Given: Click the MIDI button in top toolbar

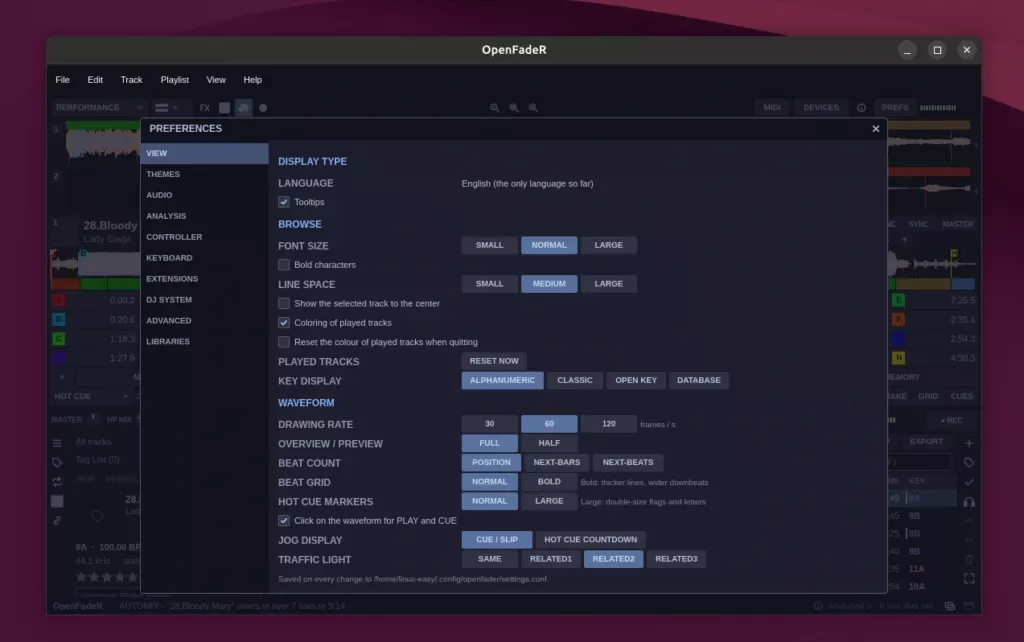Looking at the screenshot, I should (x=771, y=108).
